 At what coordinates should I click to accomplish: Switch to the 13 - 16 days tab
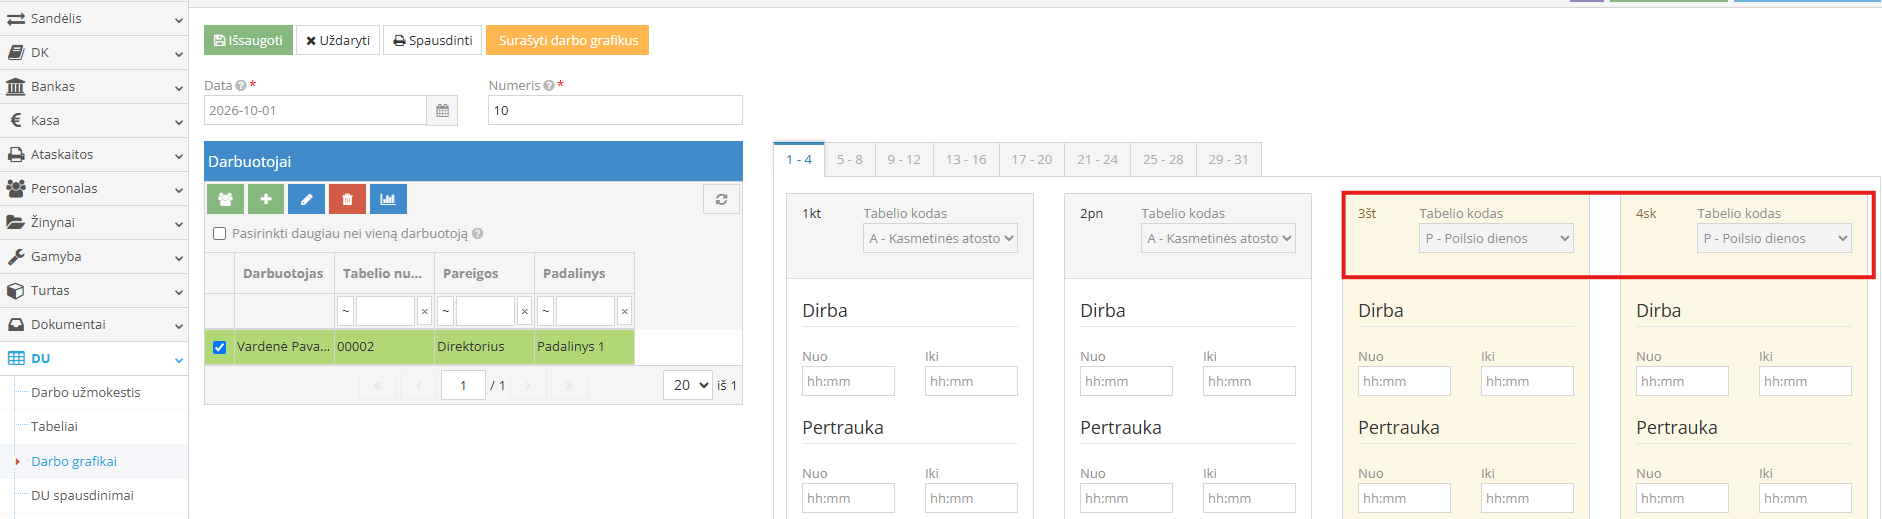[966, 160]
